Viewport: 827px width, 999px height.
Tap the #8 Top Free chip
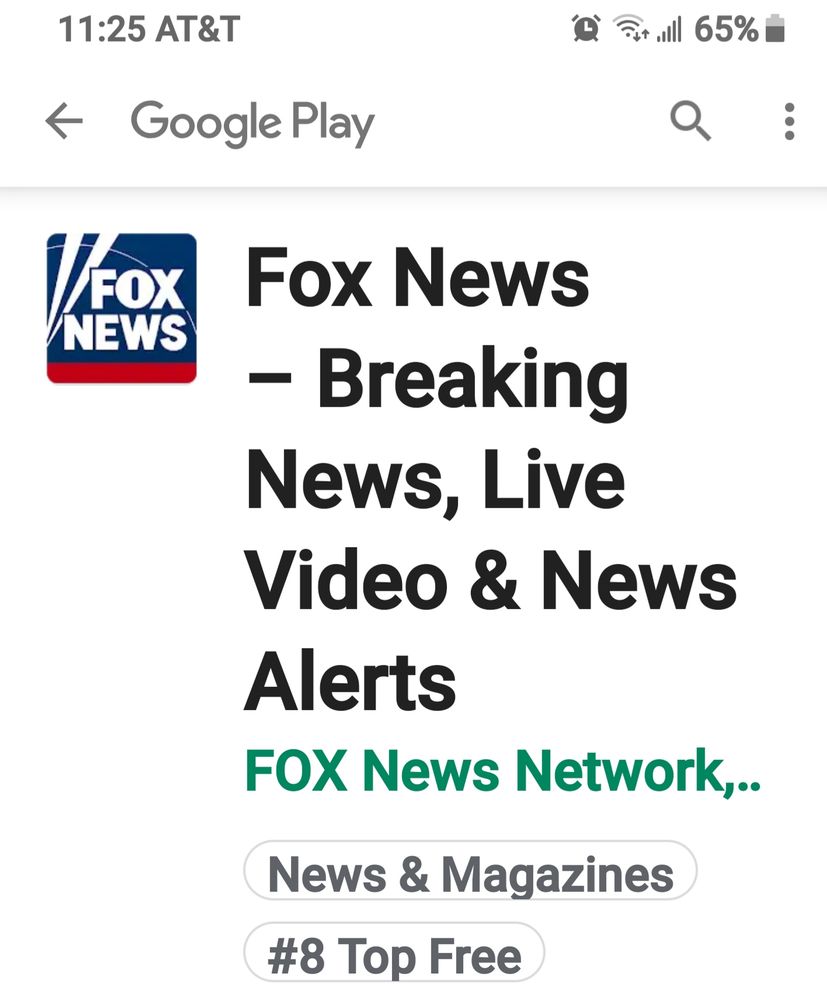tap(394, 953)
